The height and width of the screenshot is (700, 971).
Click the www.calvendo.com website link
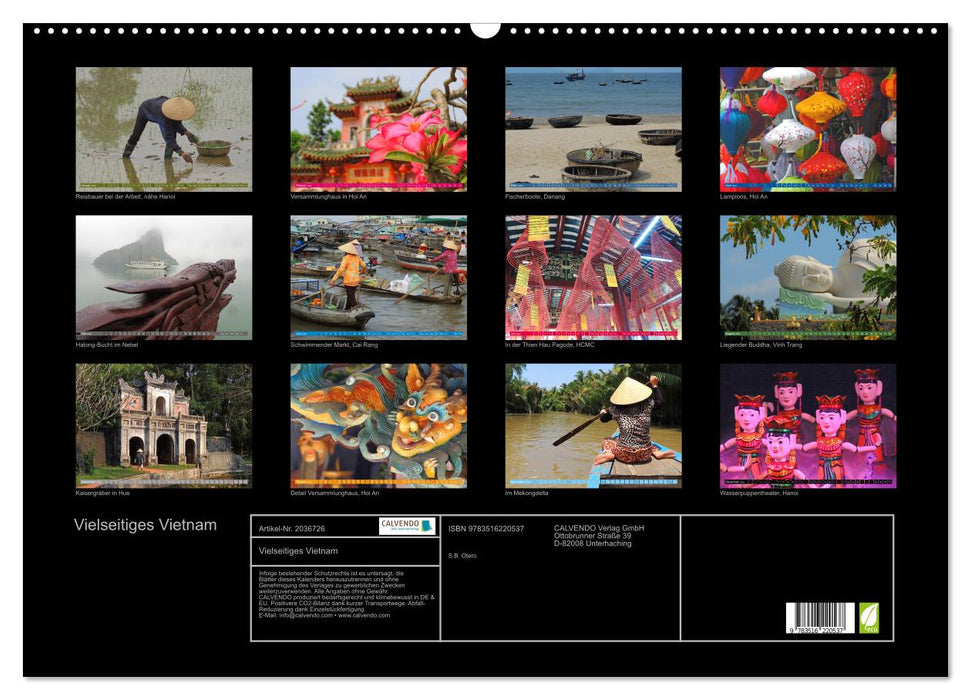coord(365,615)
